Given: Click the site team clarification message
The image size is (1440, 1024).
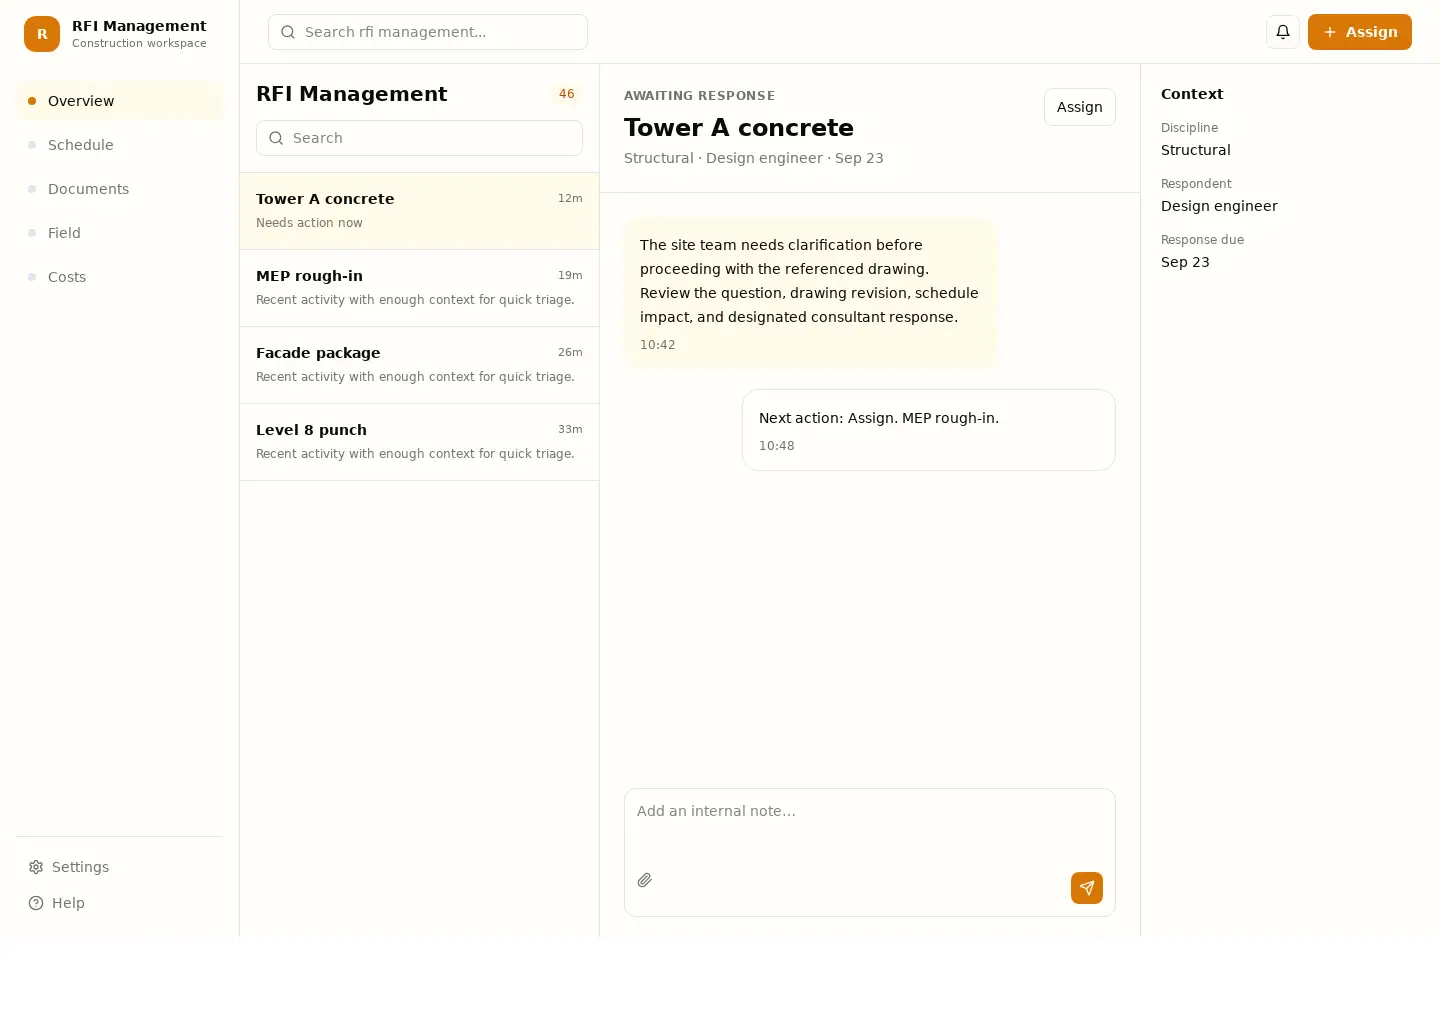Looking at the screenshot, I should point(810,293).
